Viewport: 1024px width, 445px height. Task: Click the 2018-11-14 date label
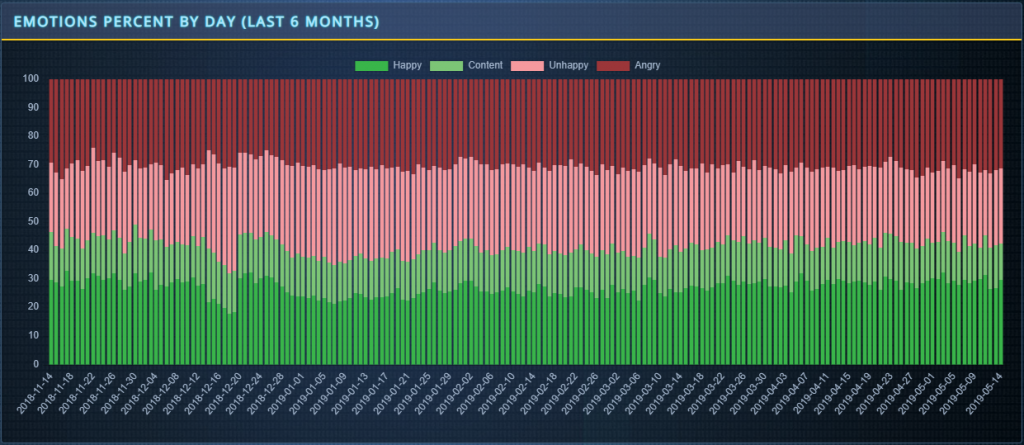[35, 393]
